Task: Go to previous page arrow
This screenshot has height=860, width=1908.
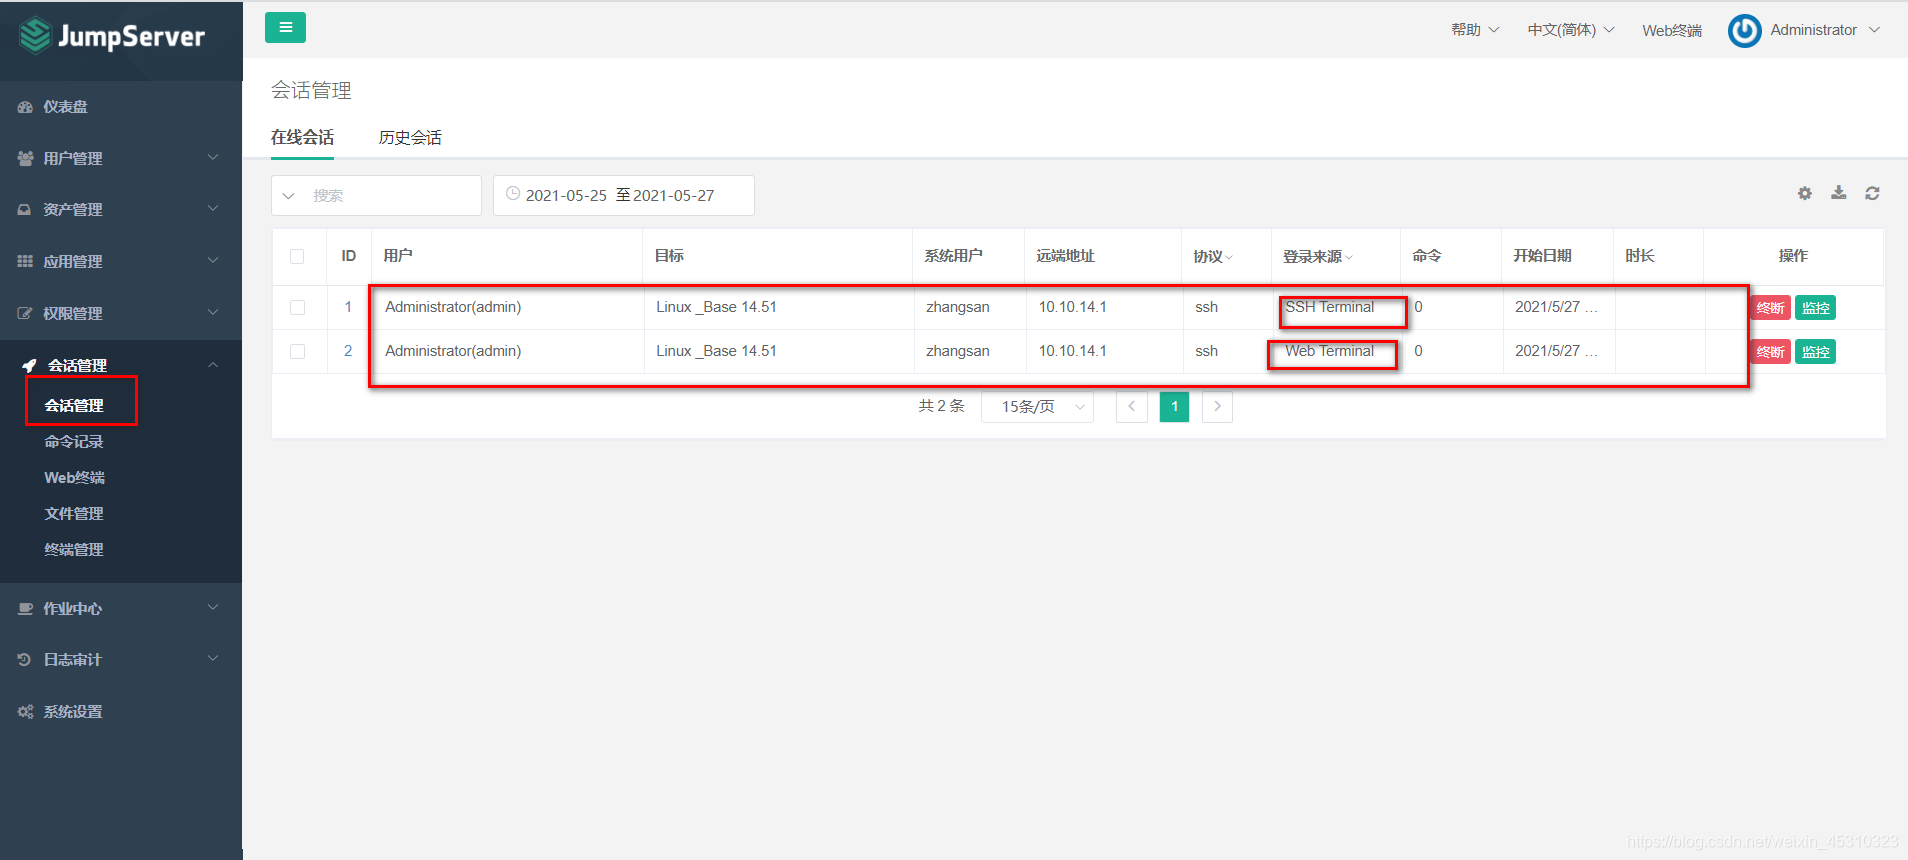Action: point(1132,407)
